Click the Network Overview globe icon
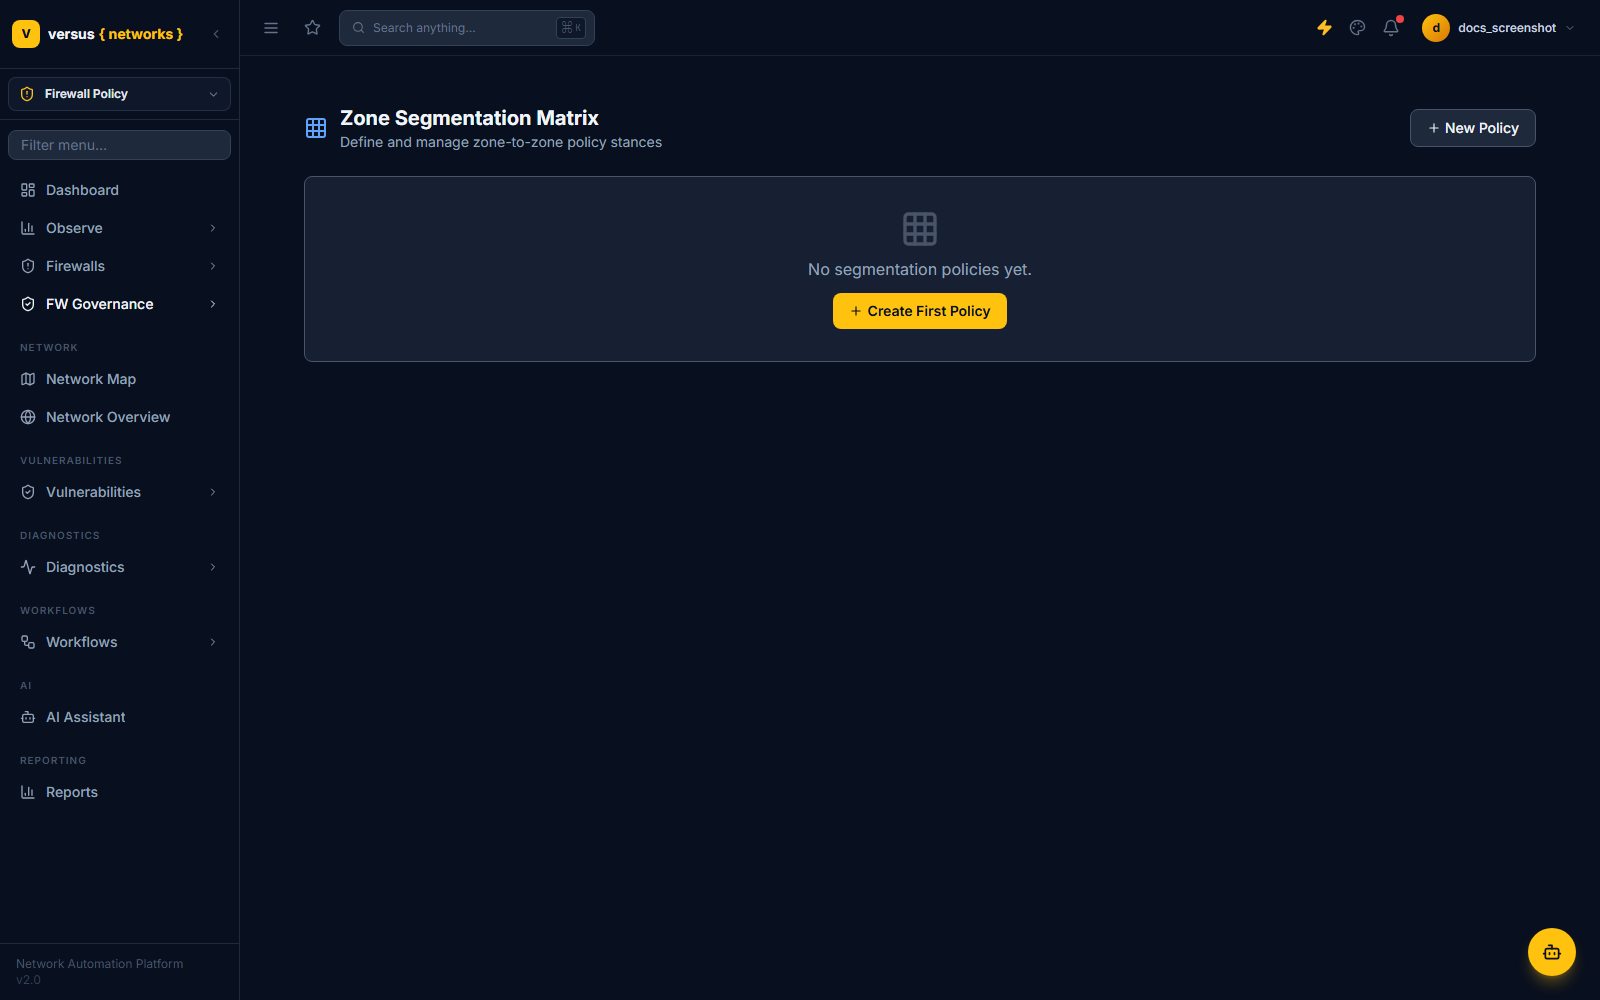Screen dimensions: 1600x1000 coord(28,417)
